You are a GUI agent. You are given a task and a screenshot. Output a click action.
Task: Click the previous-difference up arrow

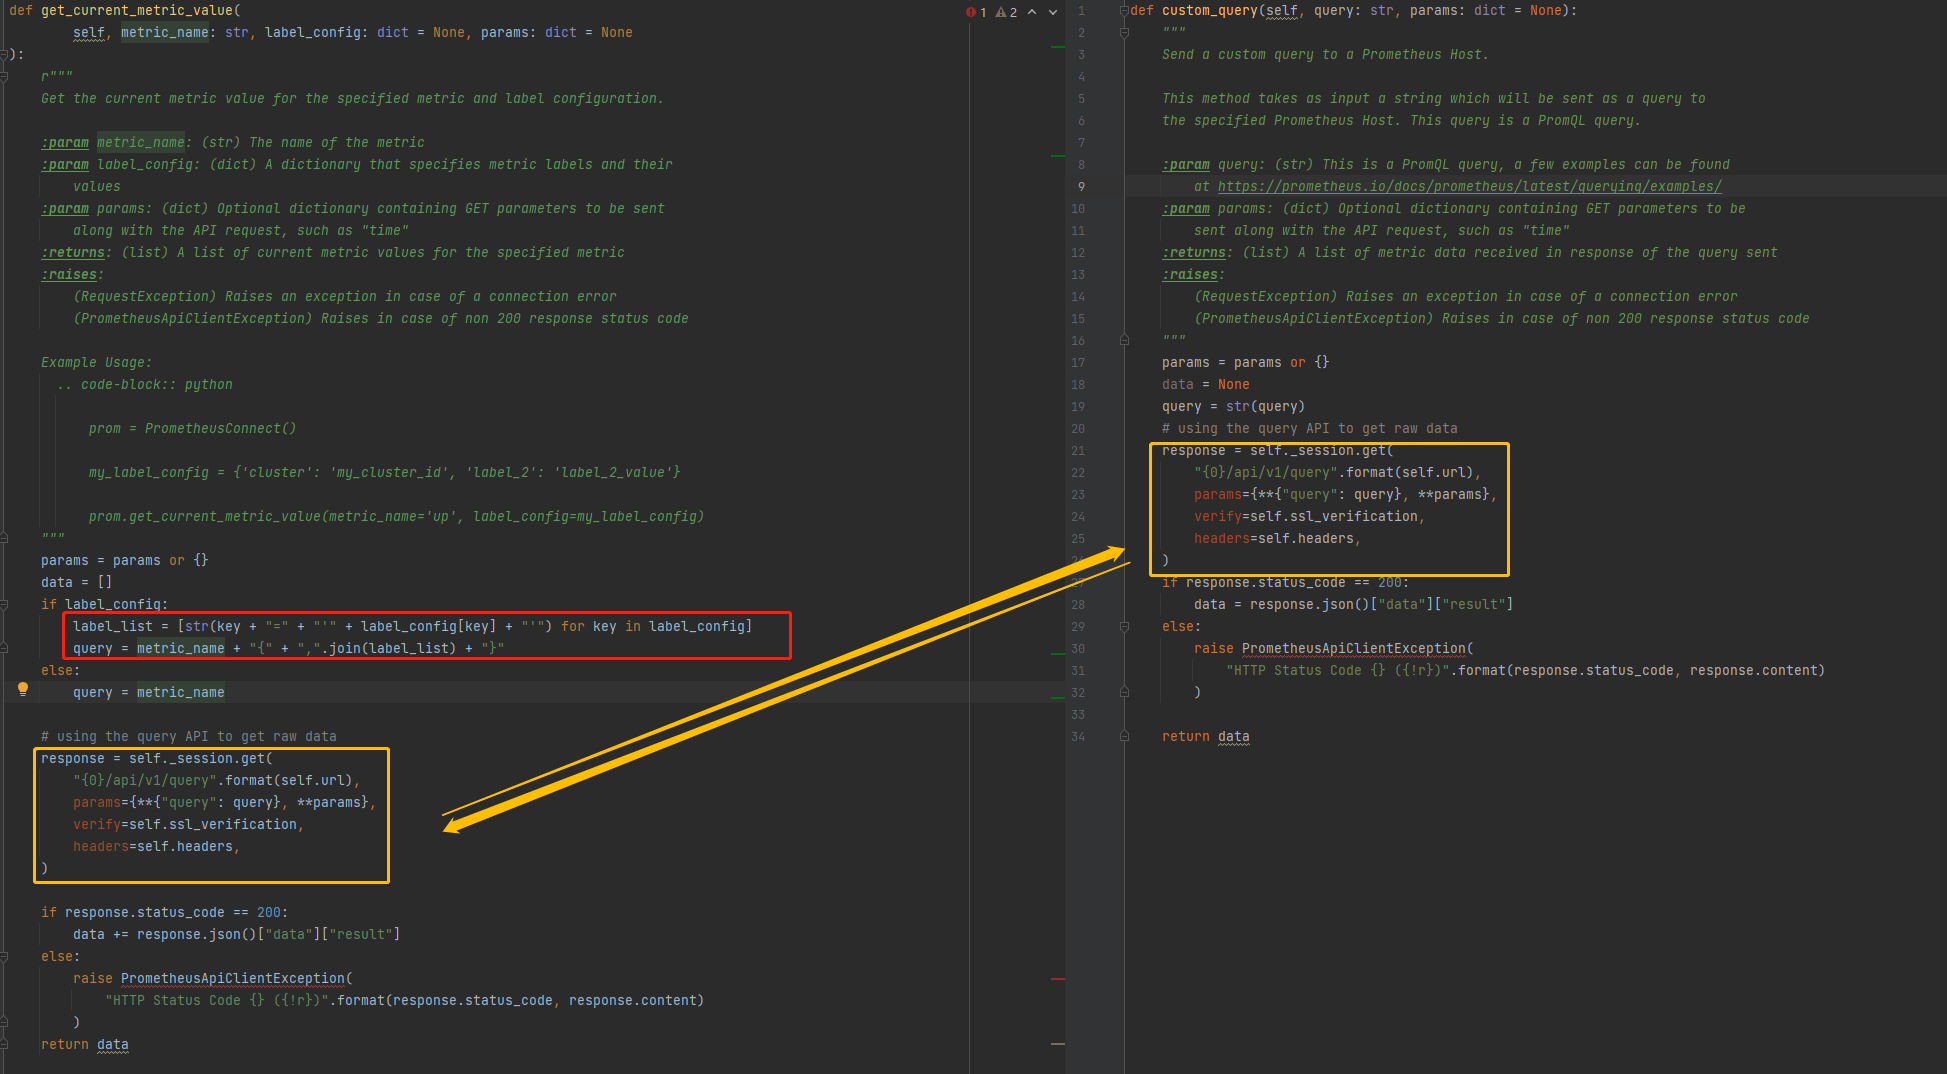click(1033, 12)
